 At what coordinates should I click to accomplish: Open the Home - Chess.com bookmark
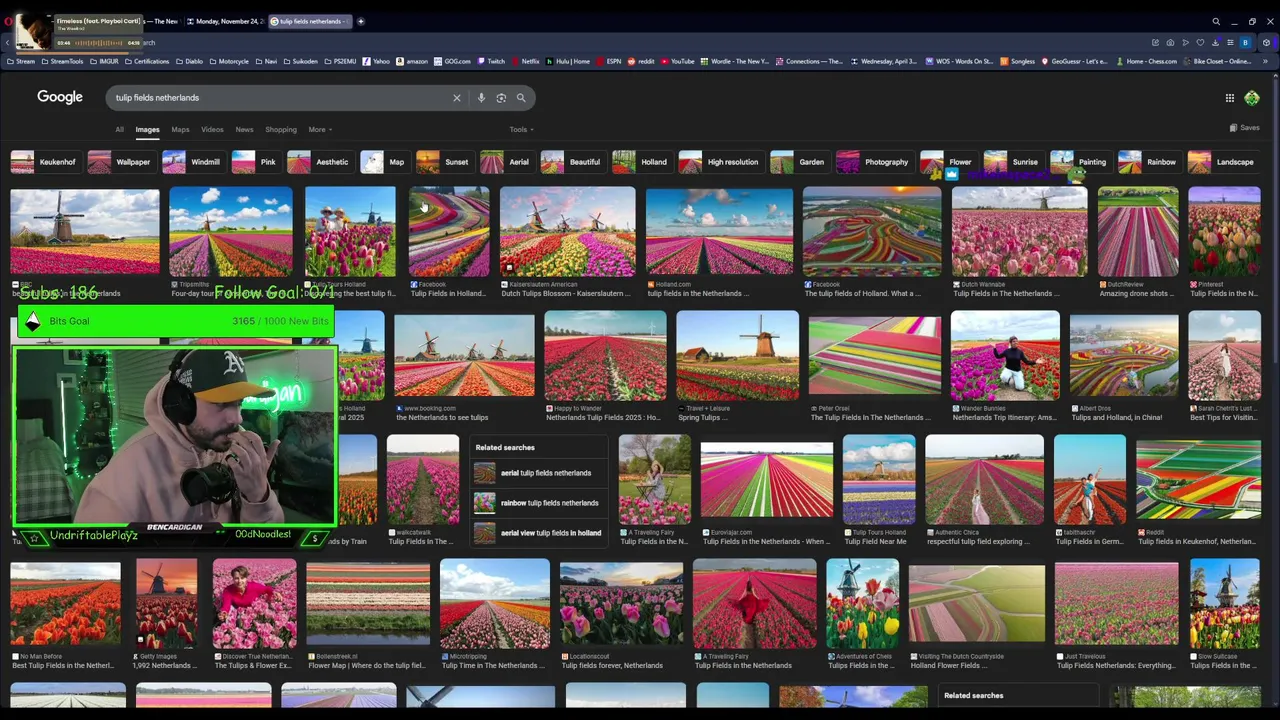pos(1146,61)
